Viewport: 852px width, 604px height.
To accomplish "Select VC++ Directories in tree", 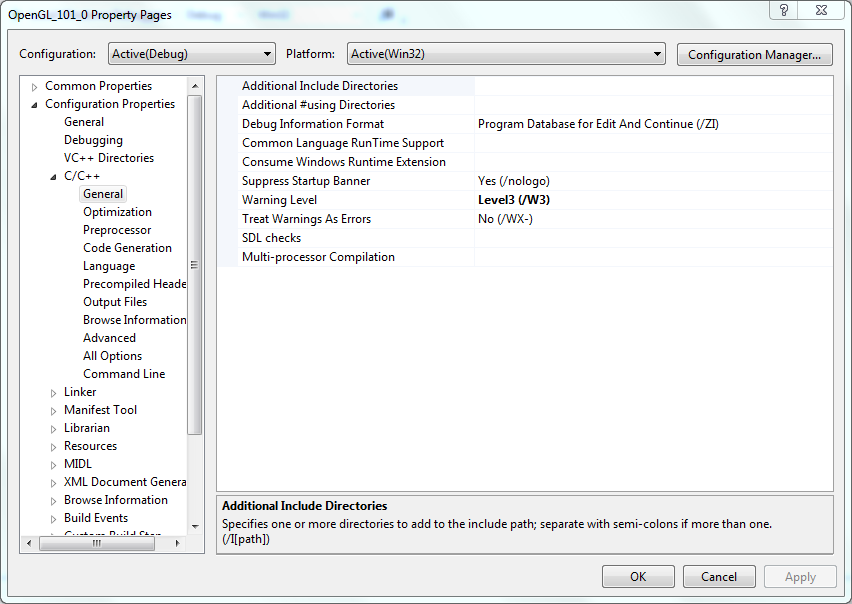I will pyautogui.click(x=109, y=158).
